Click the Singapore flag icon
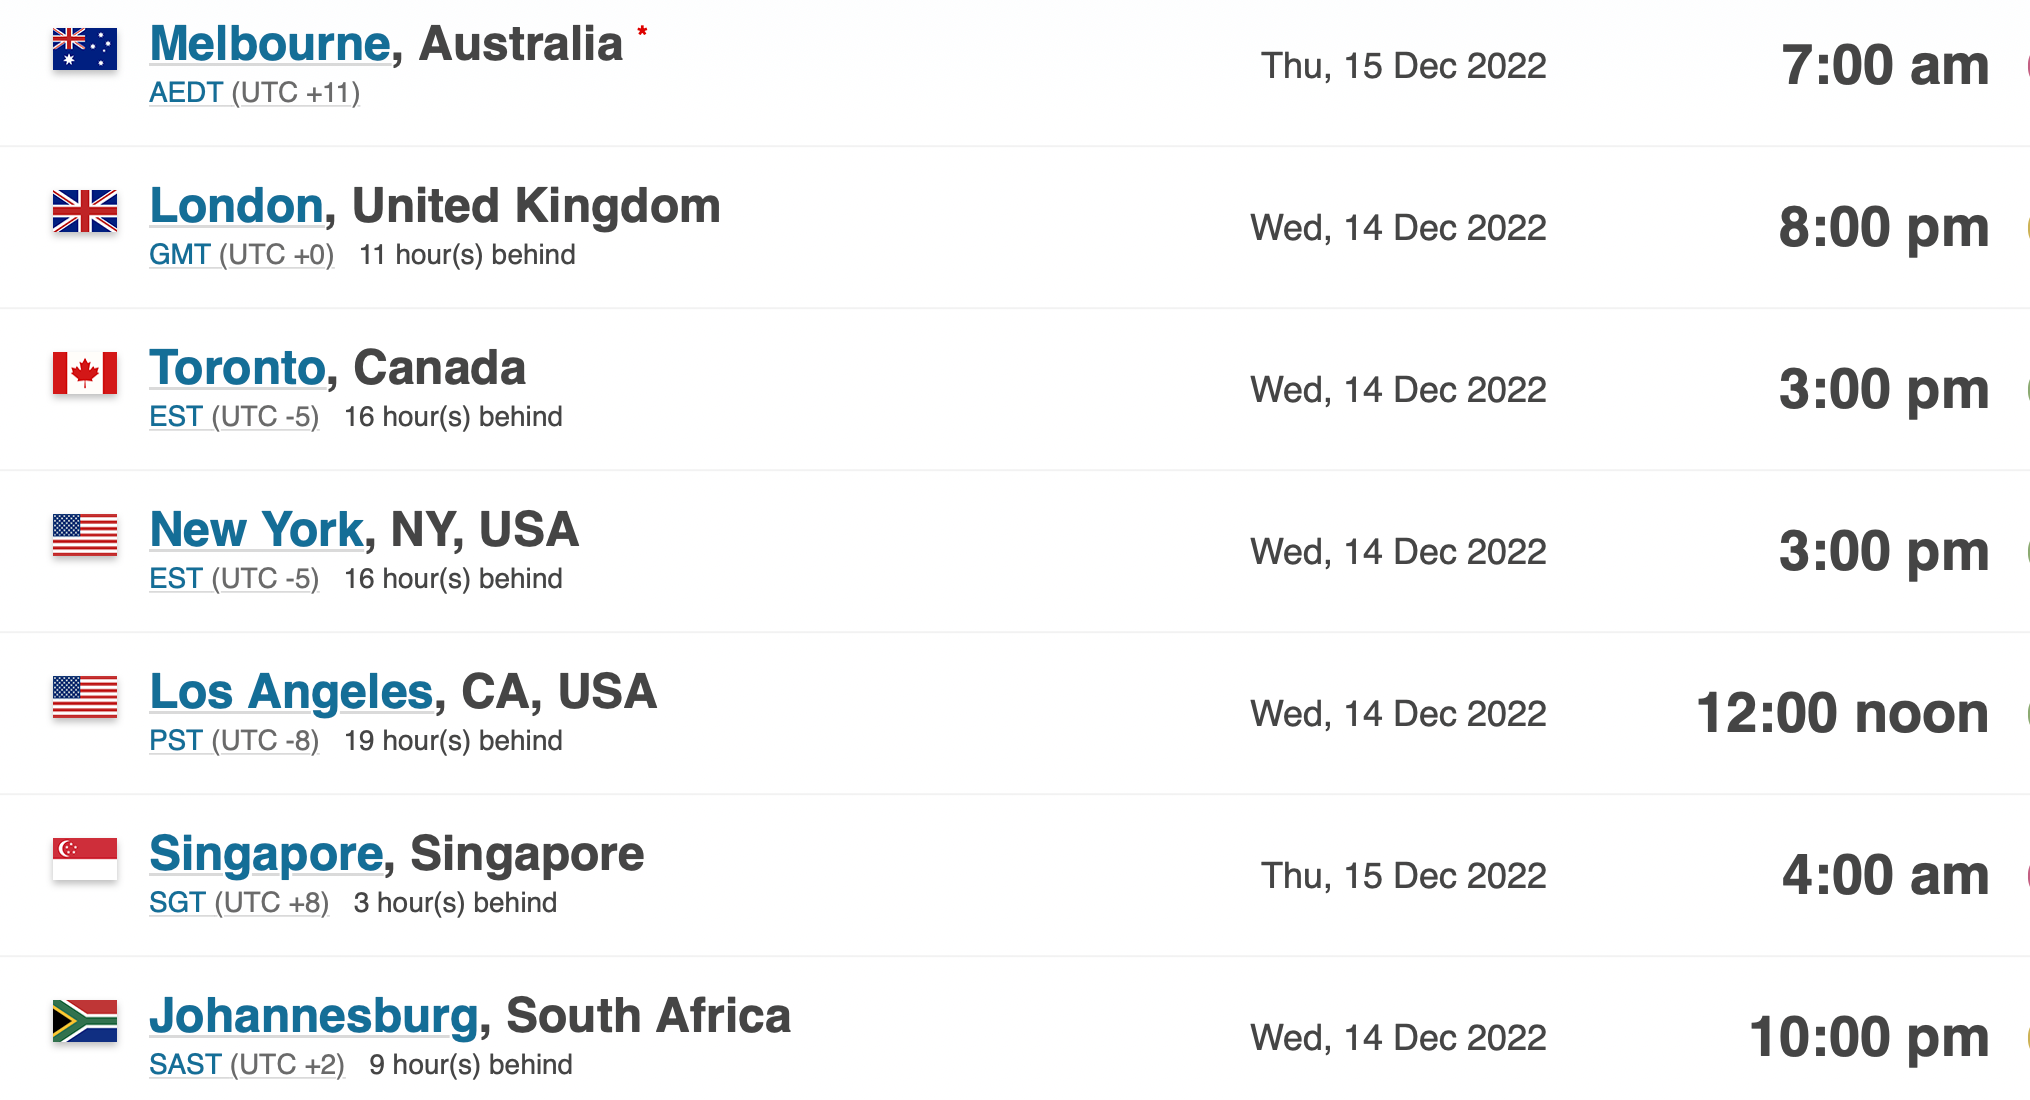 (85, 858)
